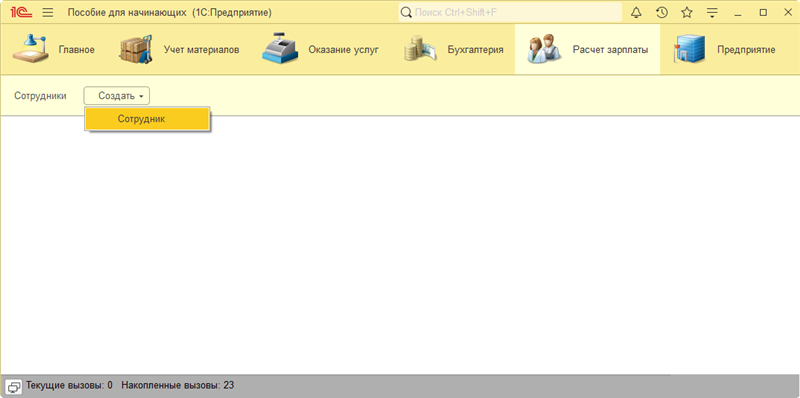Click the building icon for Предприятие

click(x=689, y=49)
